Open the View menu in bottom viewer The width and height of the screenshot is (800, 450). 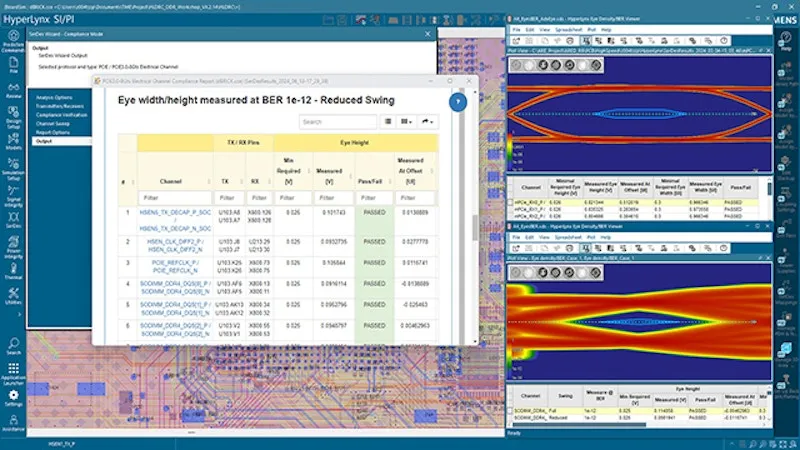coord(544,237)
